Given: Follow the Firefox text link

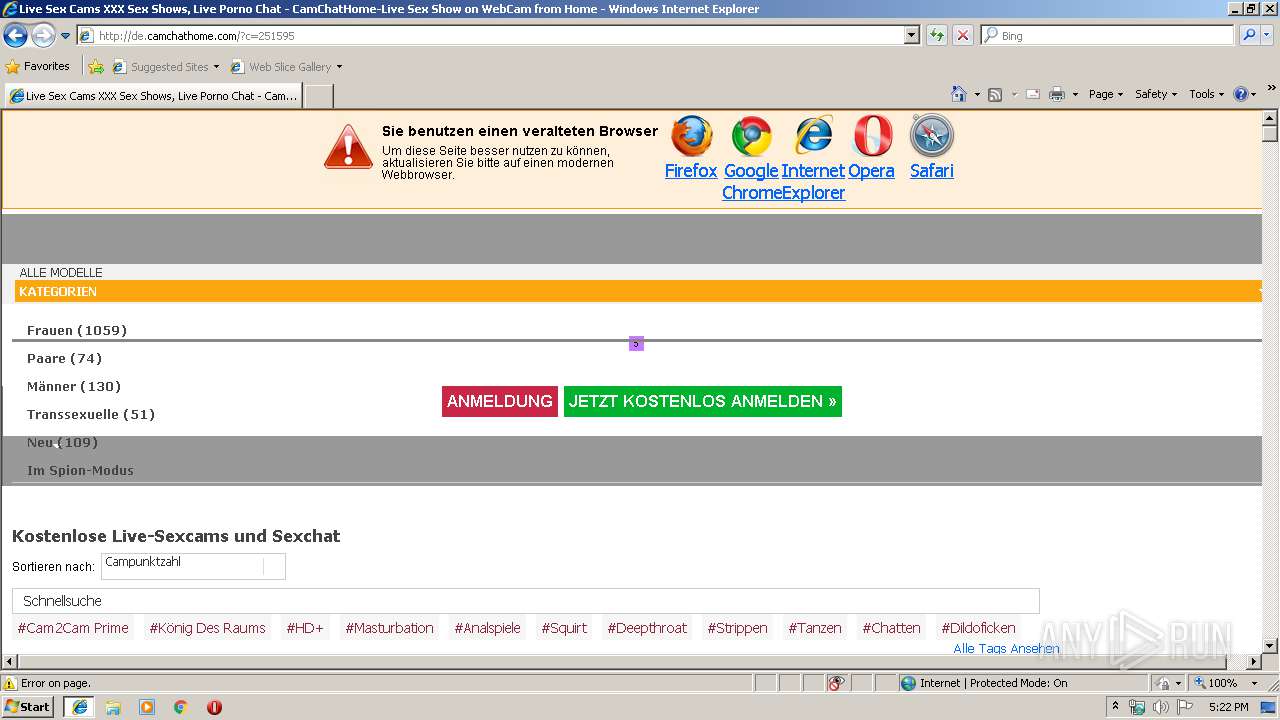Looking at the screenshot, I should (691, 171).
